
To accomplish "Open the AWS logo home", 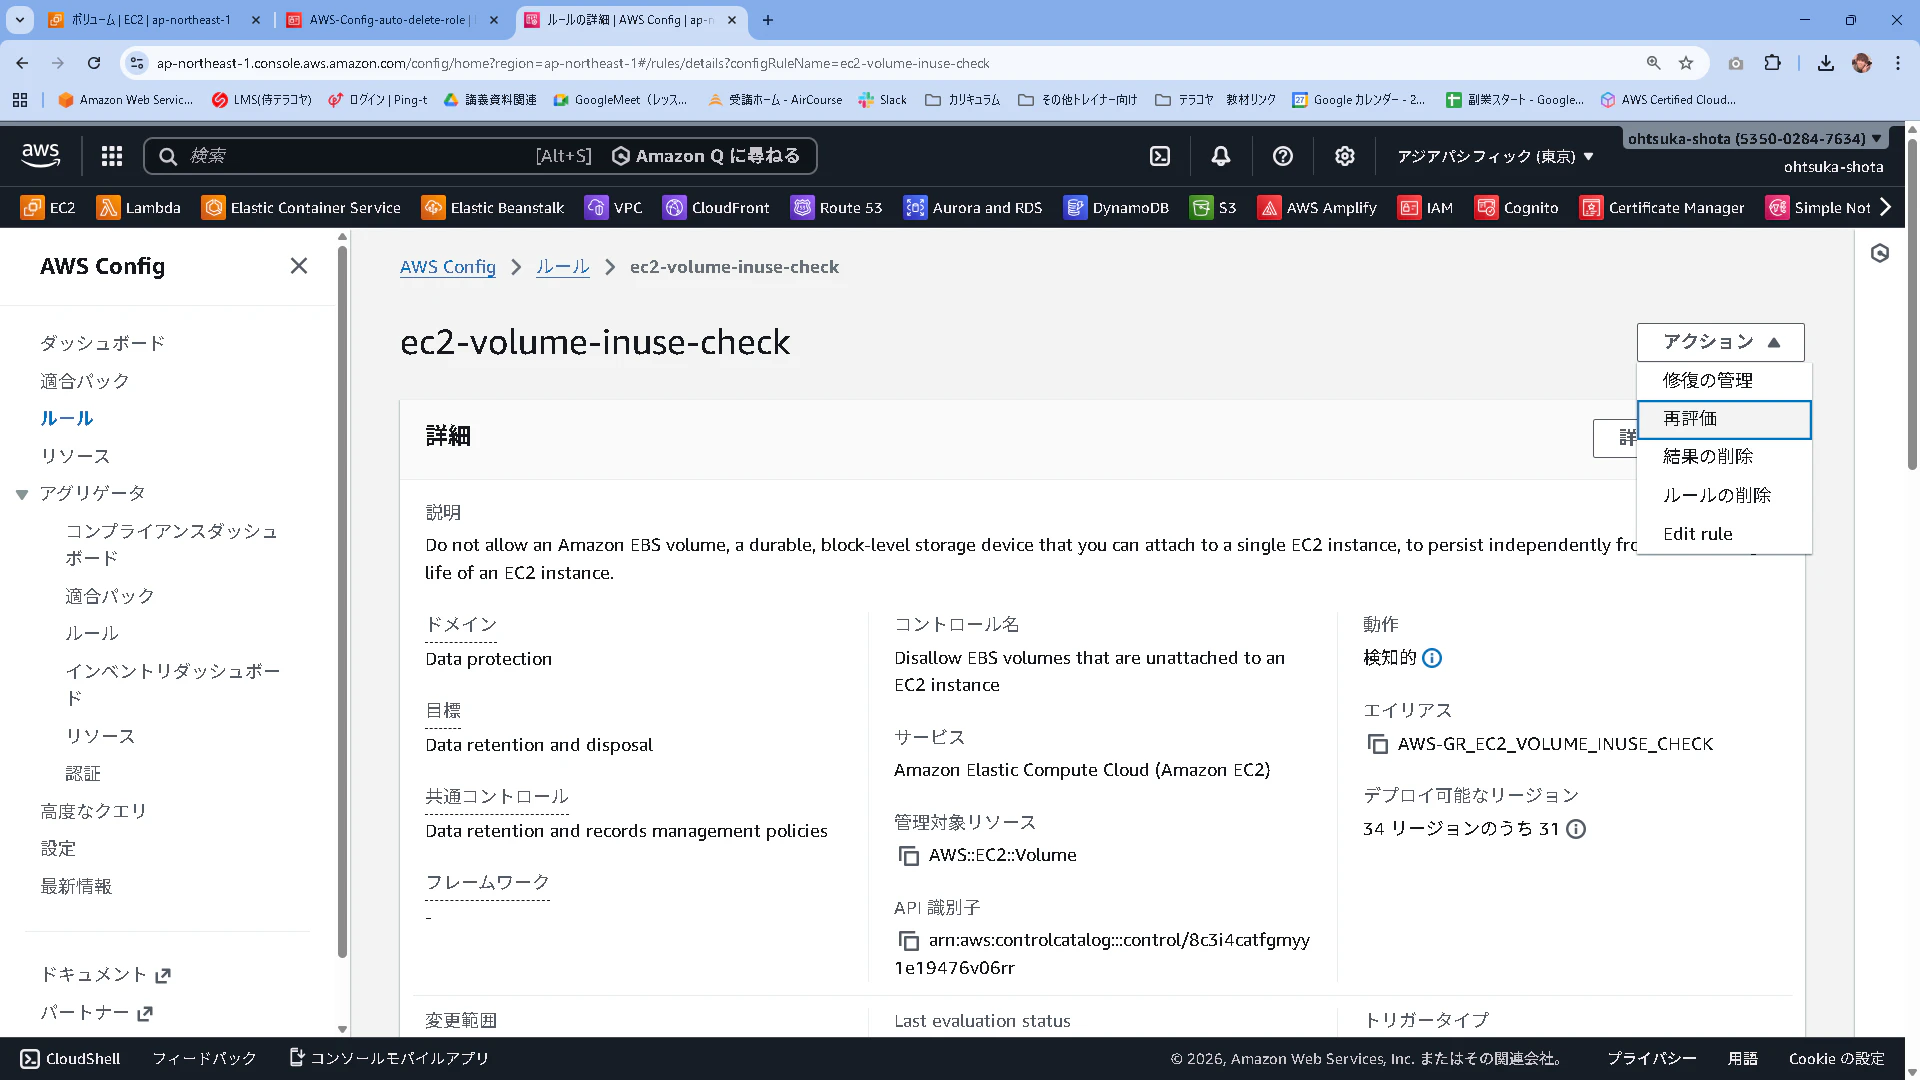I will (41, 155).
